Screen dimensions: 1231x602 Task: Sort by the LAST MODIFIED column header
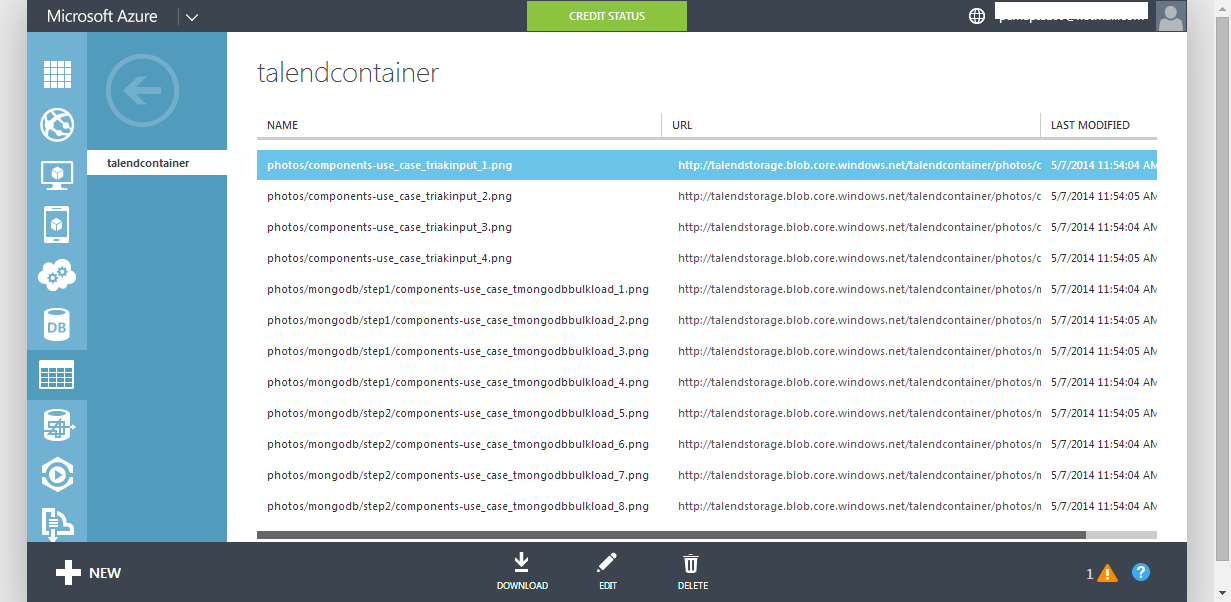coord(1090,125)
